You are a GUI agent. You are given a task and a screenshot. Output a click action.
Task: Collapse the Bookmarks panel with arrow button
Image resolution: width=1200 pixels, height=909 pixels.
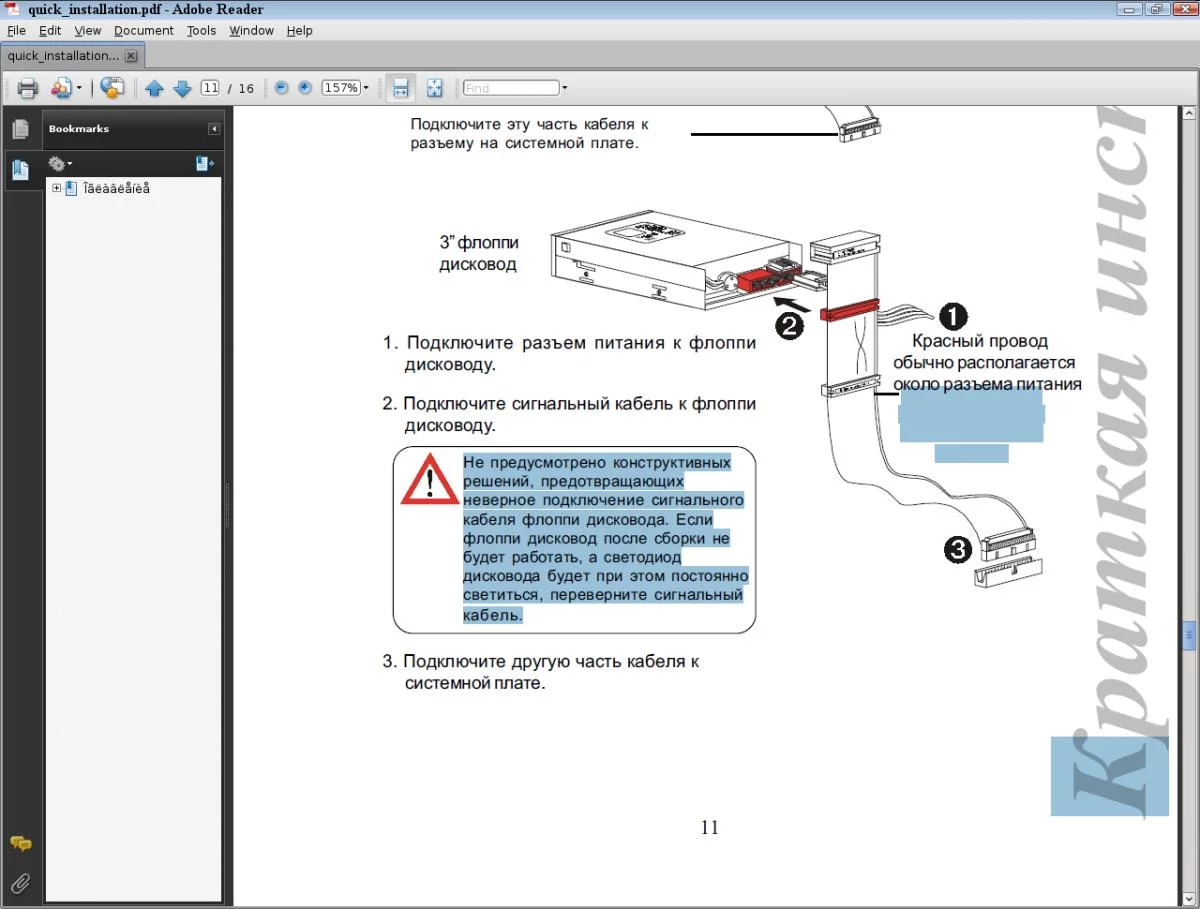click(214, 129)
